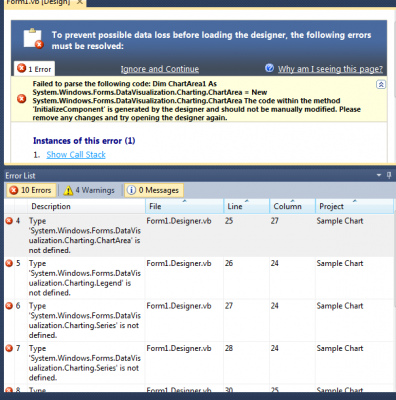Click Sample Chart project in error 5 row
This screenshot has width=396, height=400.
click(x=340, y=263)
